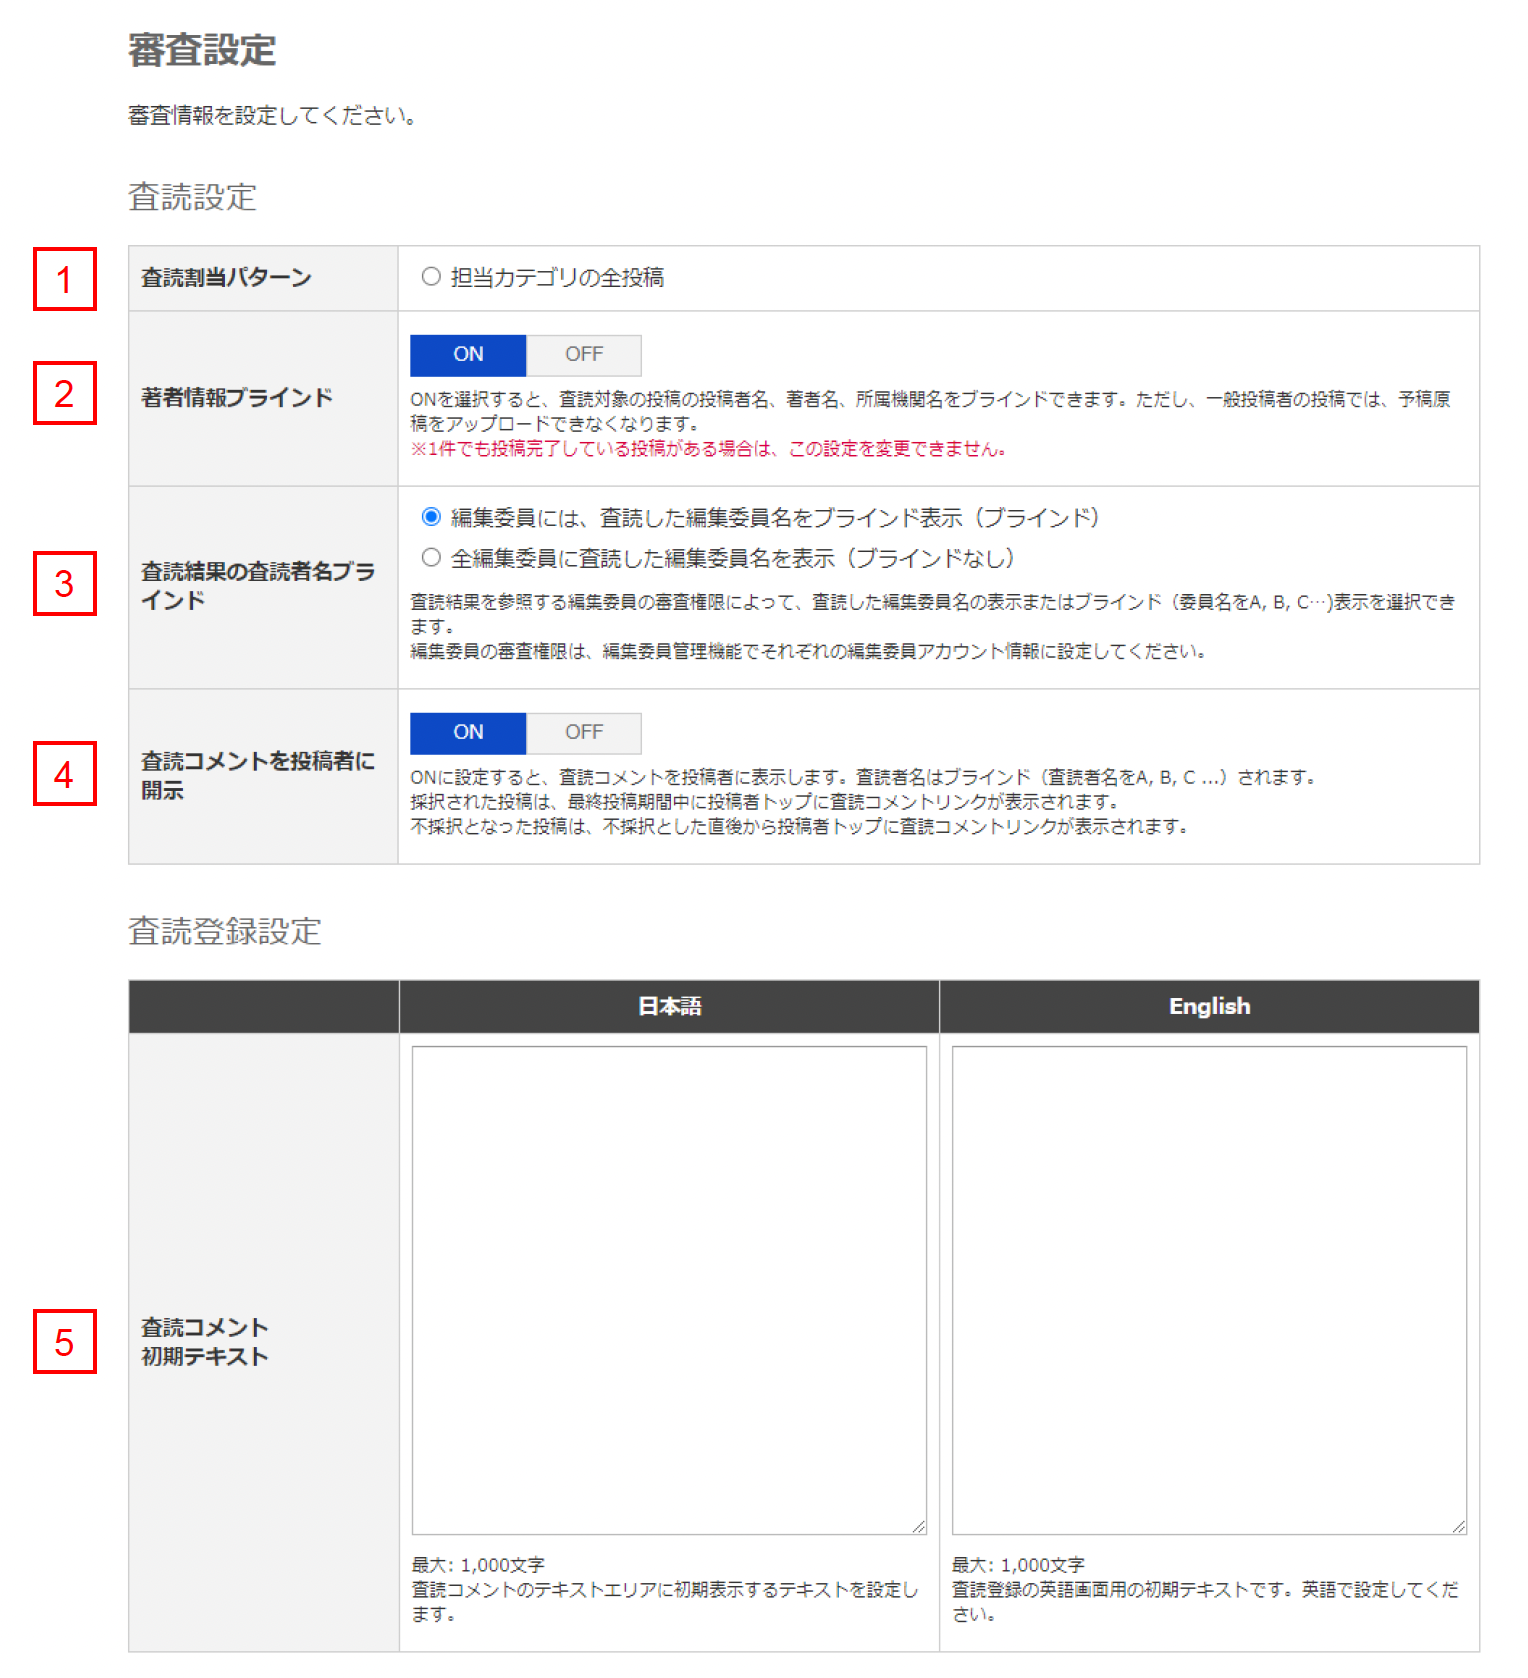1528x1678 pixels.
Task: Click the English text area resize handle
Action: [1458, 1526]
